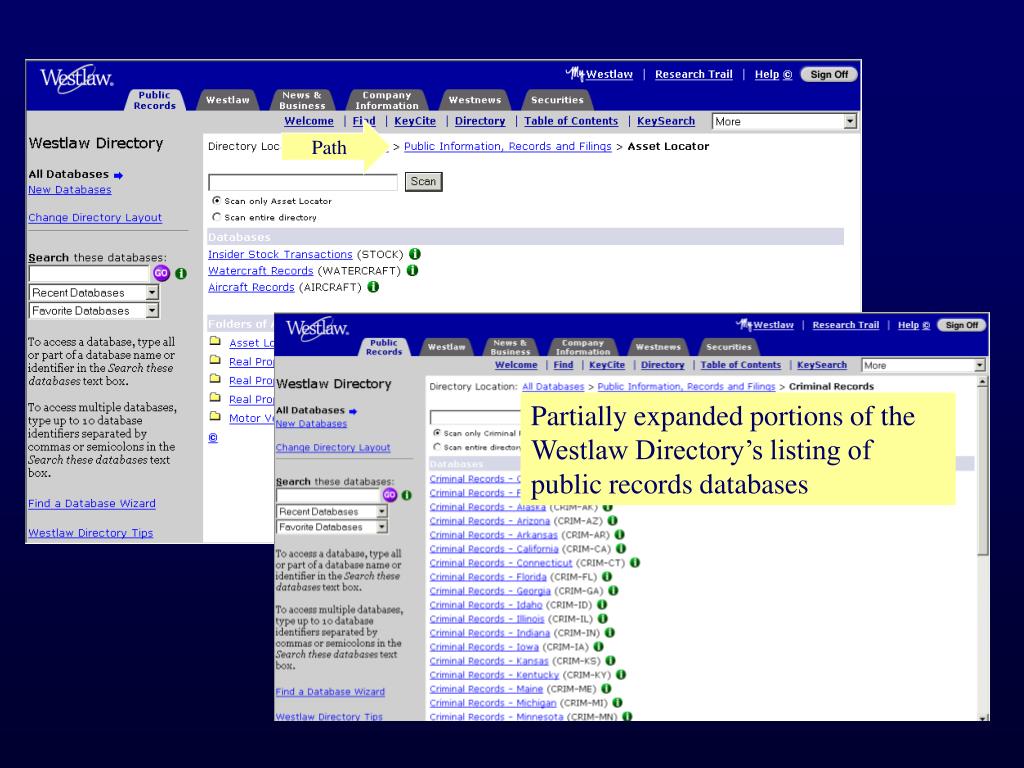Click scrollbar up arrow in front window
The image size is (1024, 768).
coord(984,381)
